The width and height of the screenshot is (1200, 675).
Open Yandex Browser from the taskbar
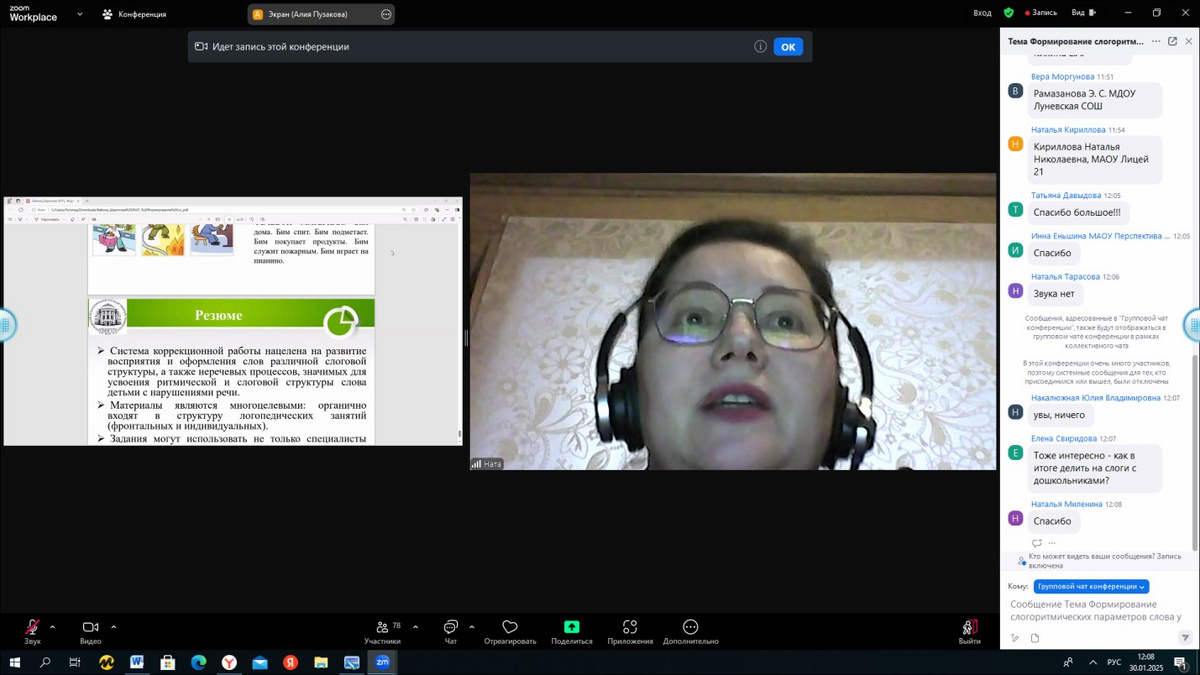(x=229, y=662)
